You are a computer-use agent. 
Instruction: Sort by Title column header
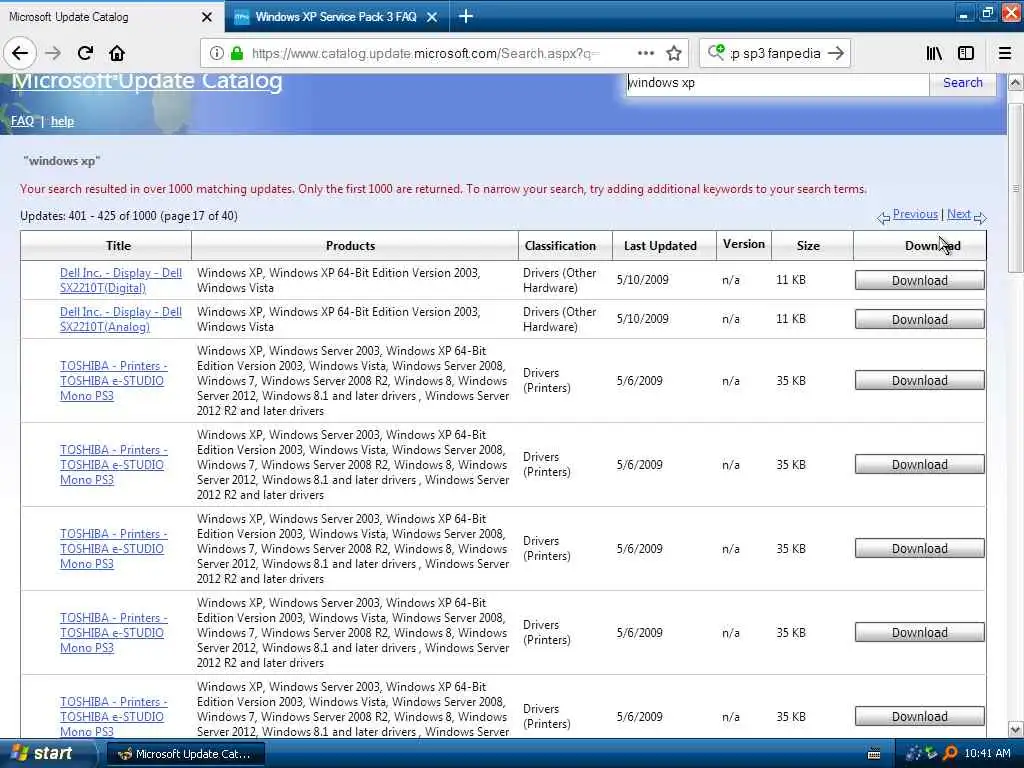click(118, 246)
